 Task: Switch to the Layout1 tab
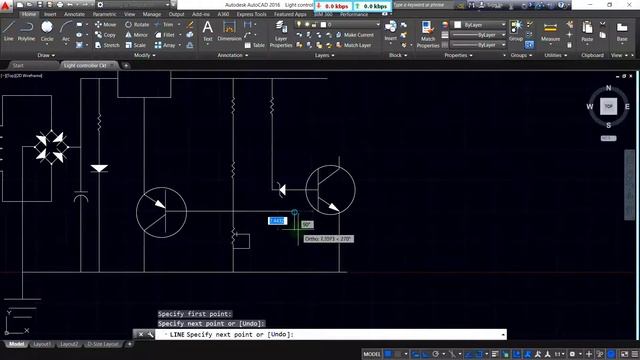pos(42,344)
